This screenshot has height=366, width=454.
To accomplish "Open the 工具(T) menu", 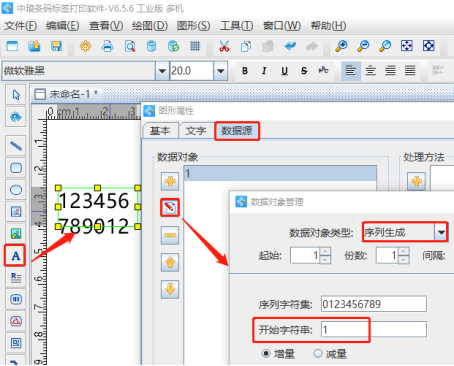I will point(236,26).
